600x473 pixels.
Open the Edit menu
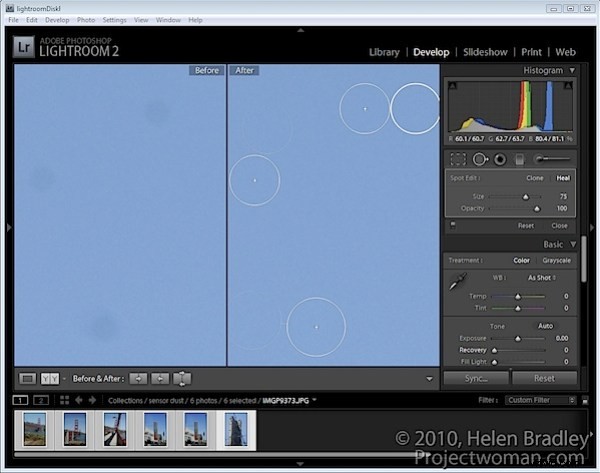pos(32,20)
